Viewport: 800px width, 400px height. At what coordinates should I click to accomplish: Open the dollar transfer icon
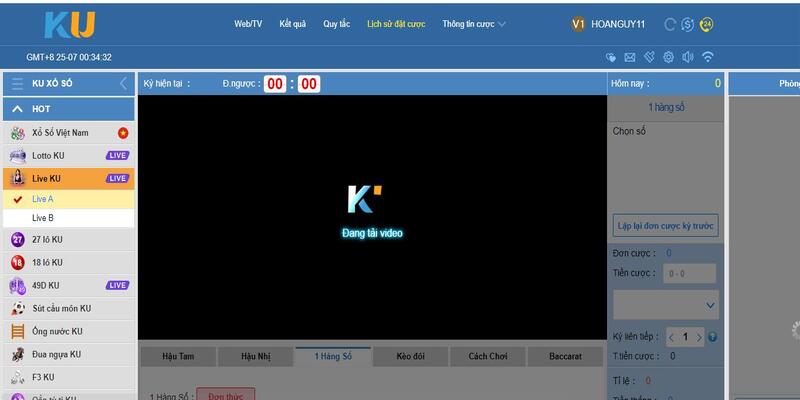[687, 24]
